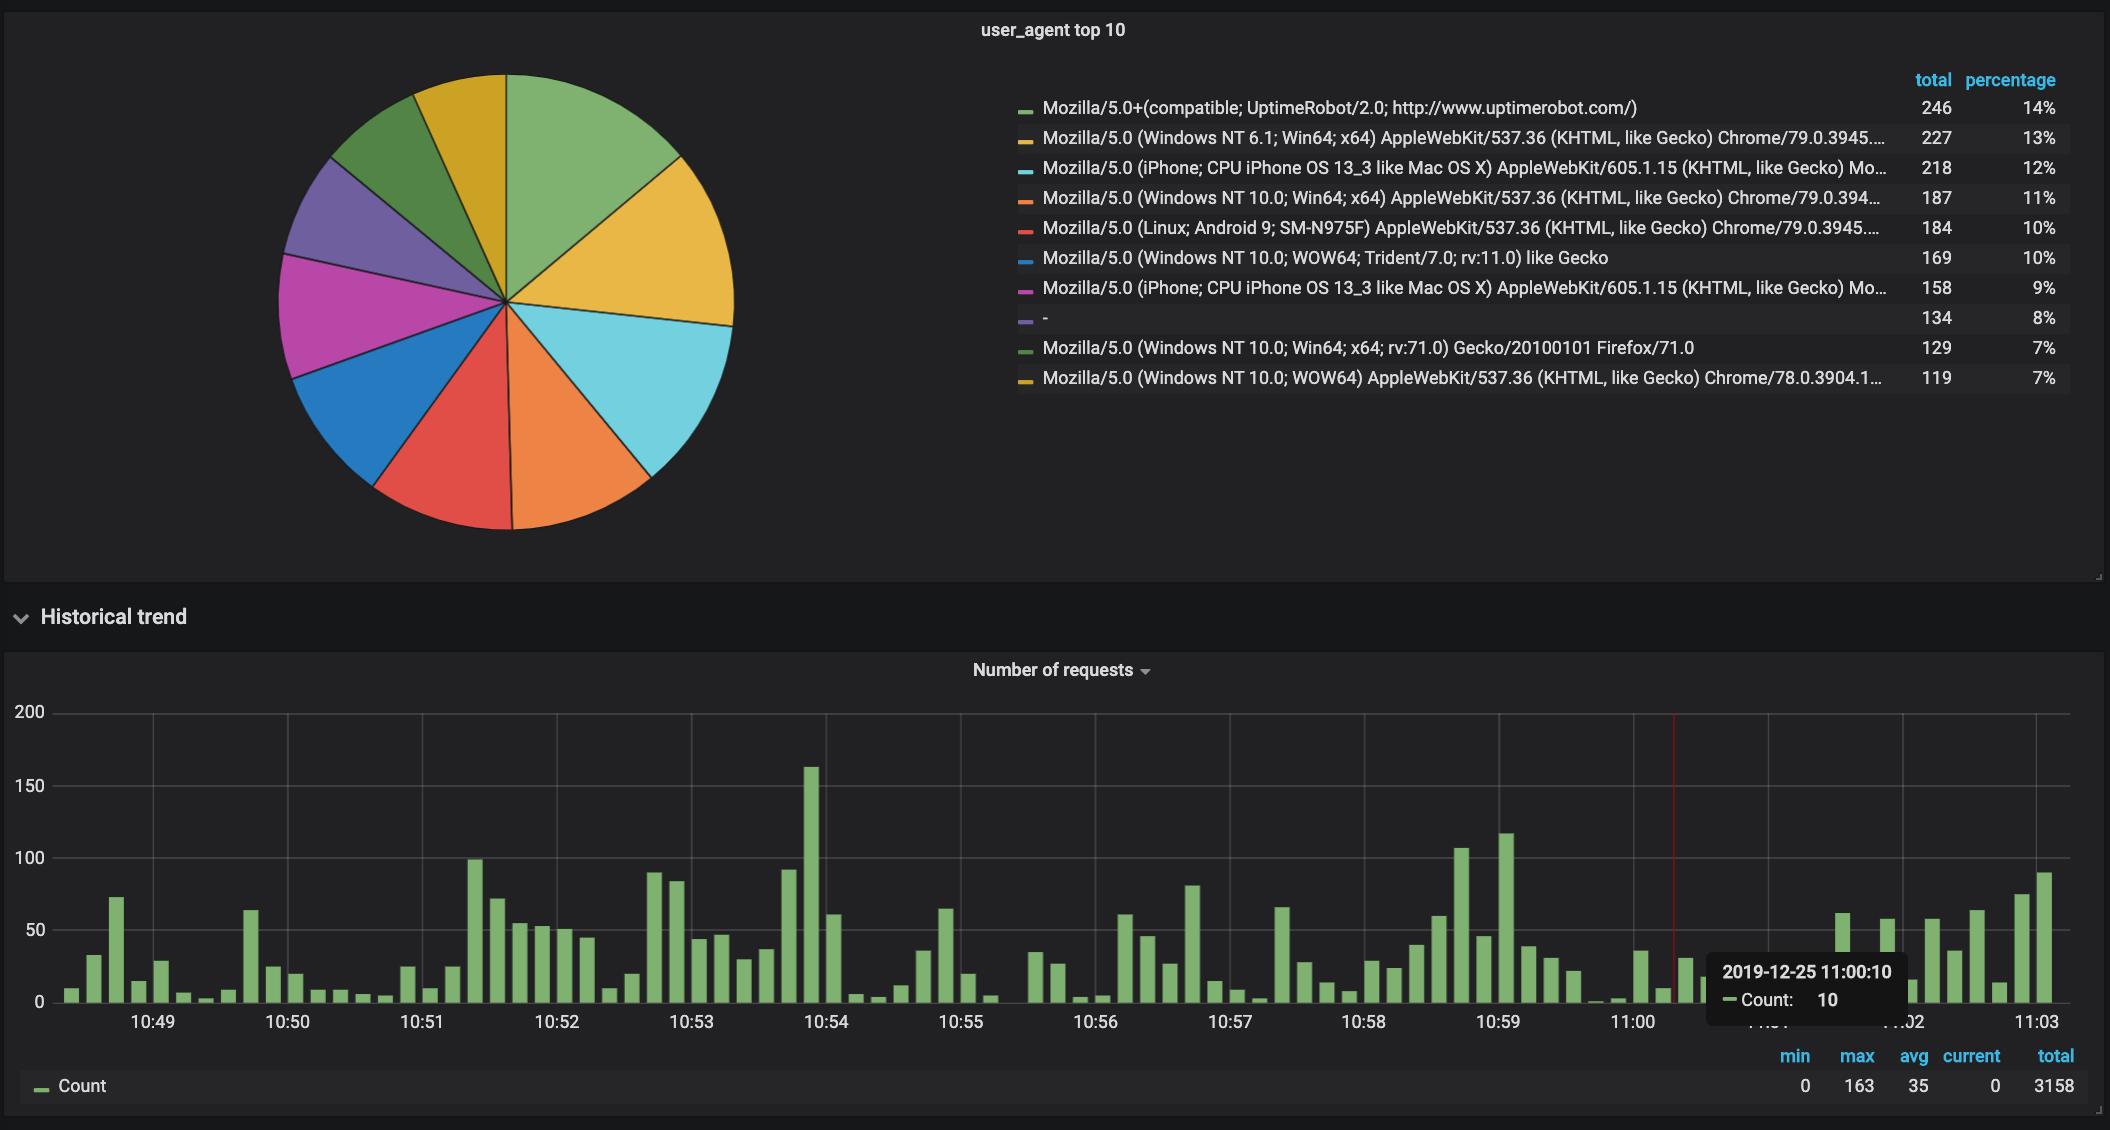
Task: Click the dash entry purple legend icon
Action: pyautogui.click(x=1025, y=321)
